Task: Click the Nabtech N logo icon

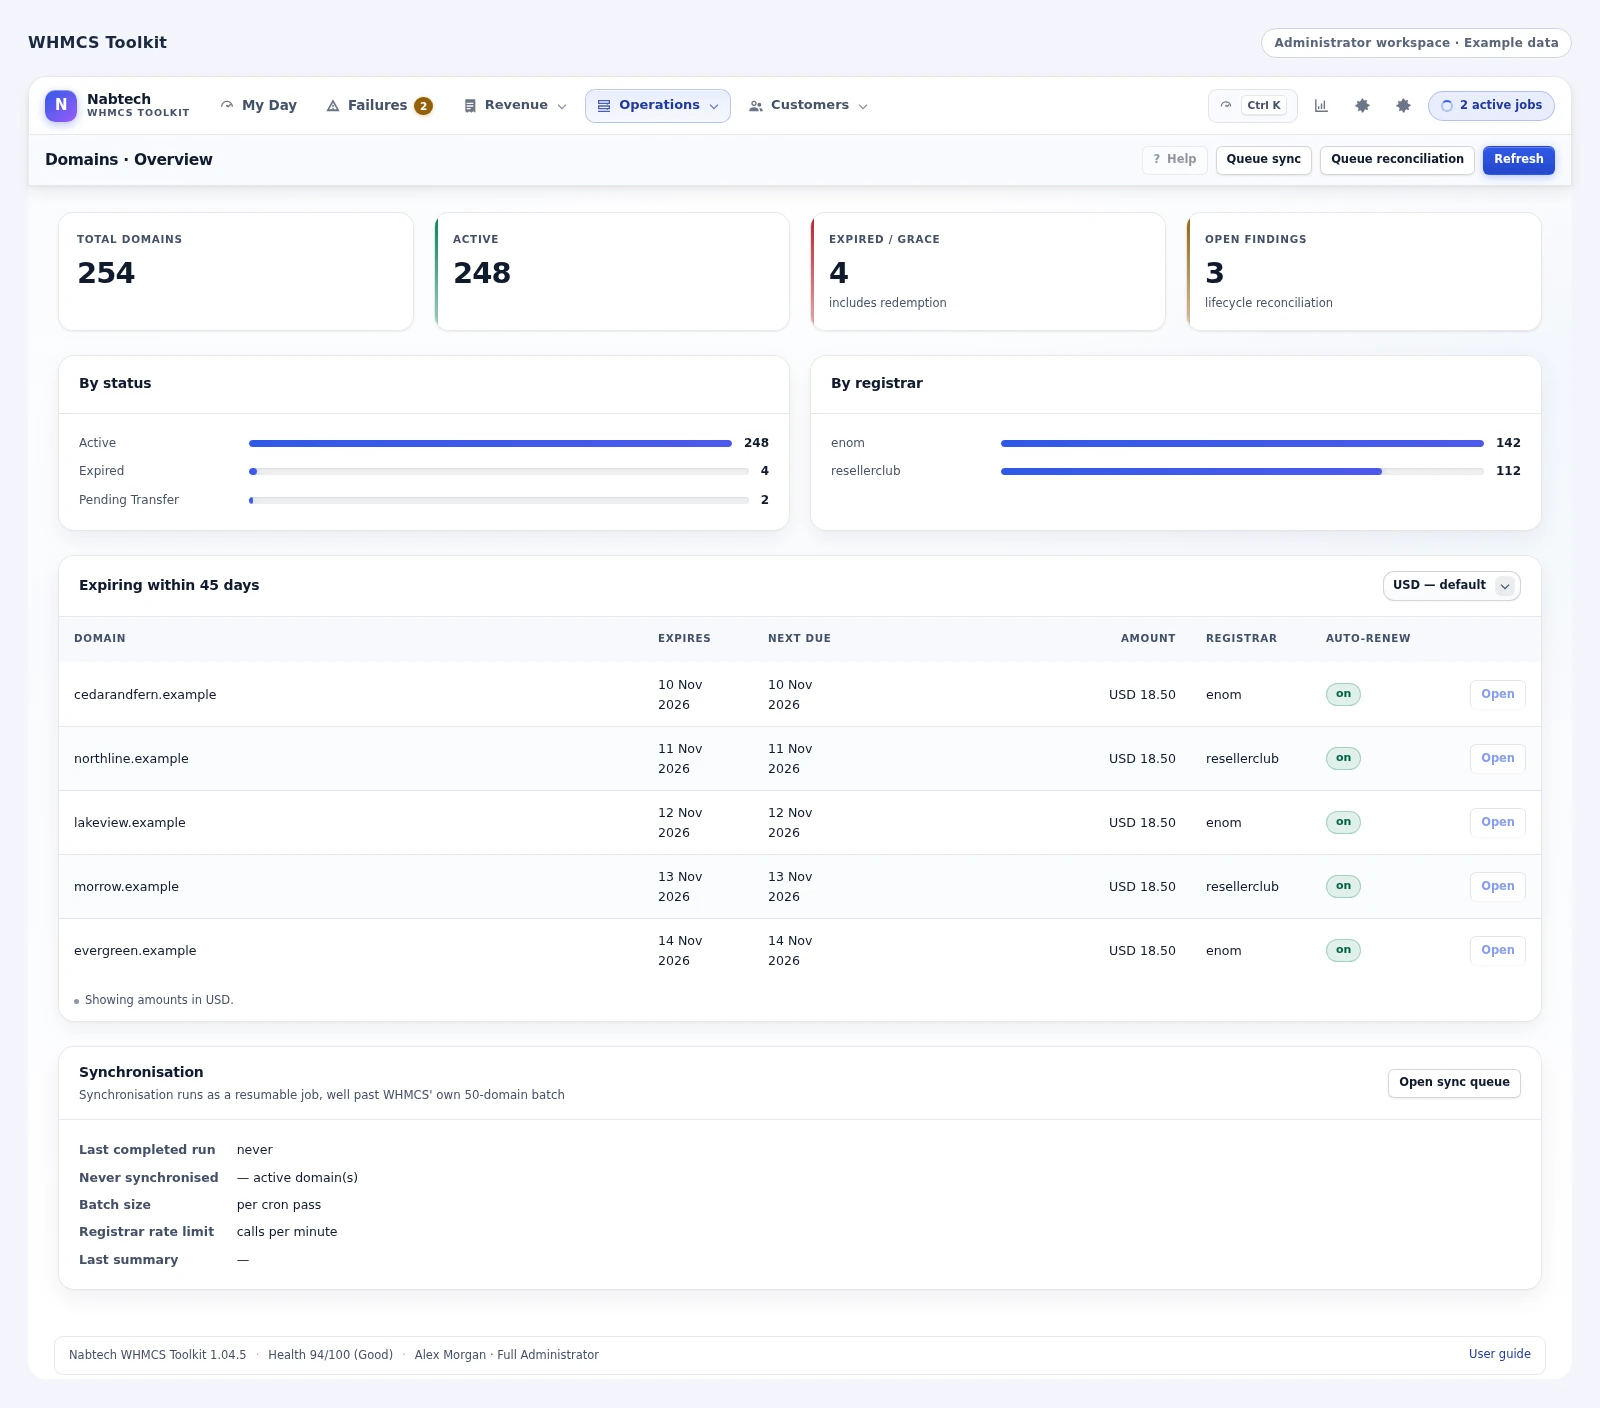Action: 61,105
